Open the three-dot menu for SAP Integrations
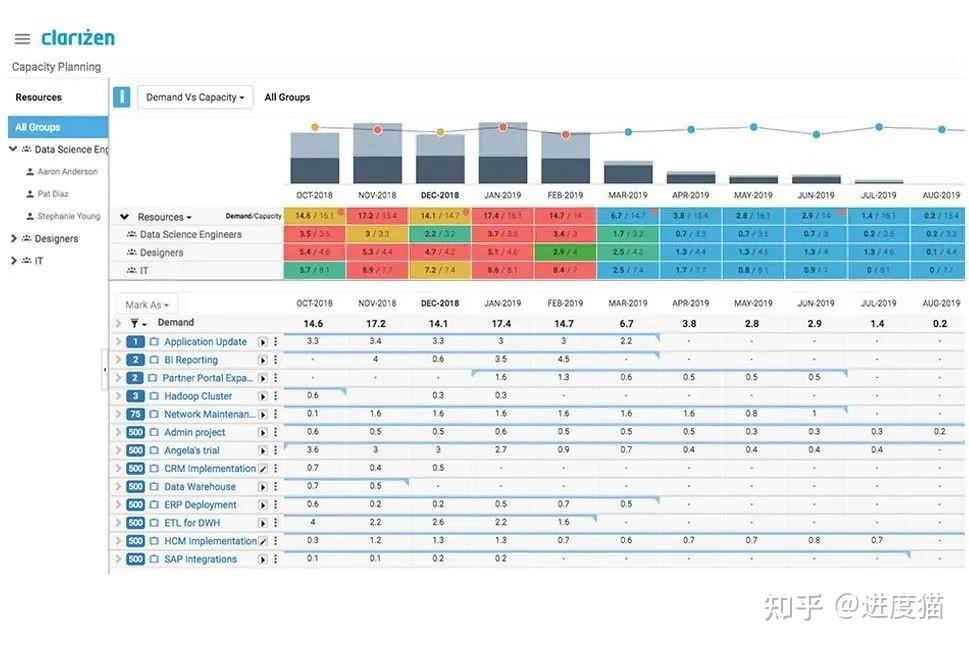 [275, 559]
